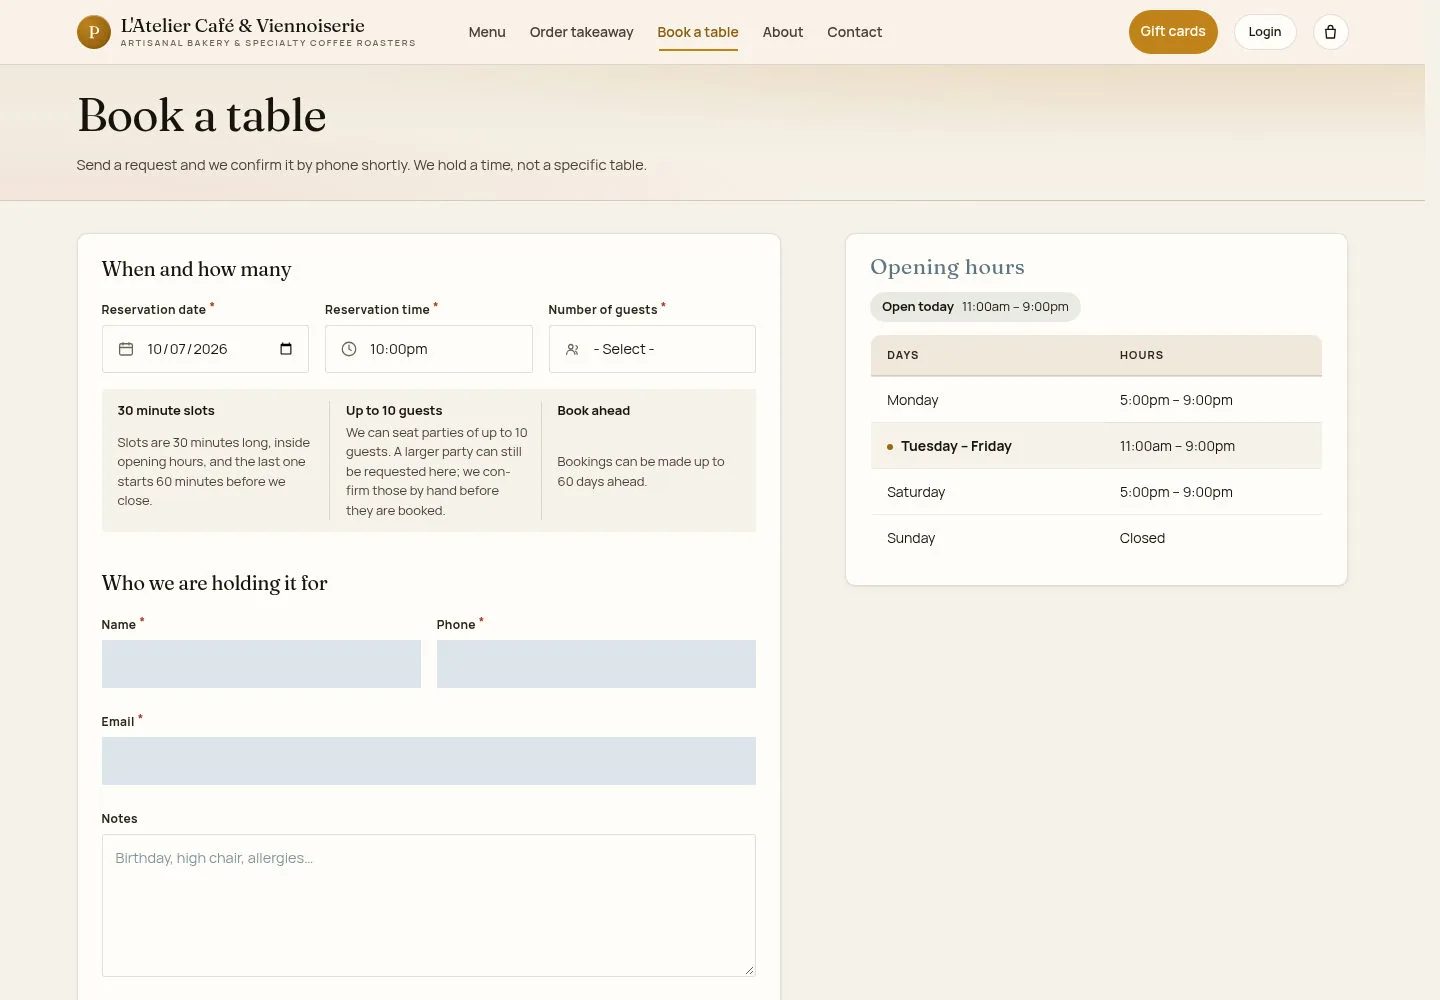Click the L'Atelier Café & Viennoiserie site title
This screenshot has height=1000, width=1440.
243,26
